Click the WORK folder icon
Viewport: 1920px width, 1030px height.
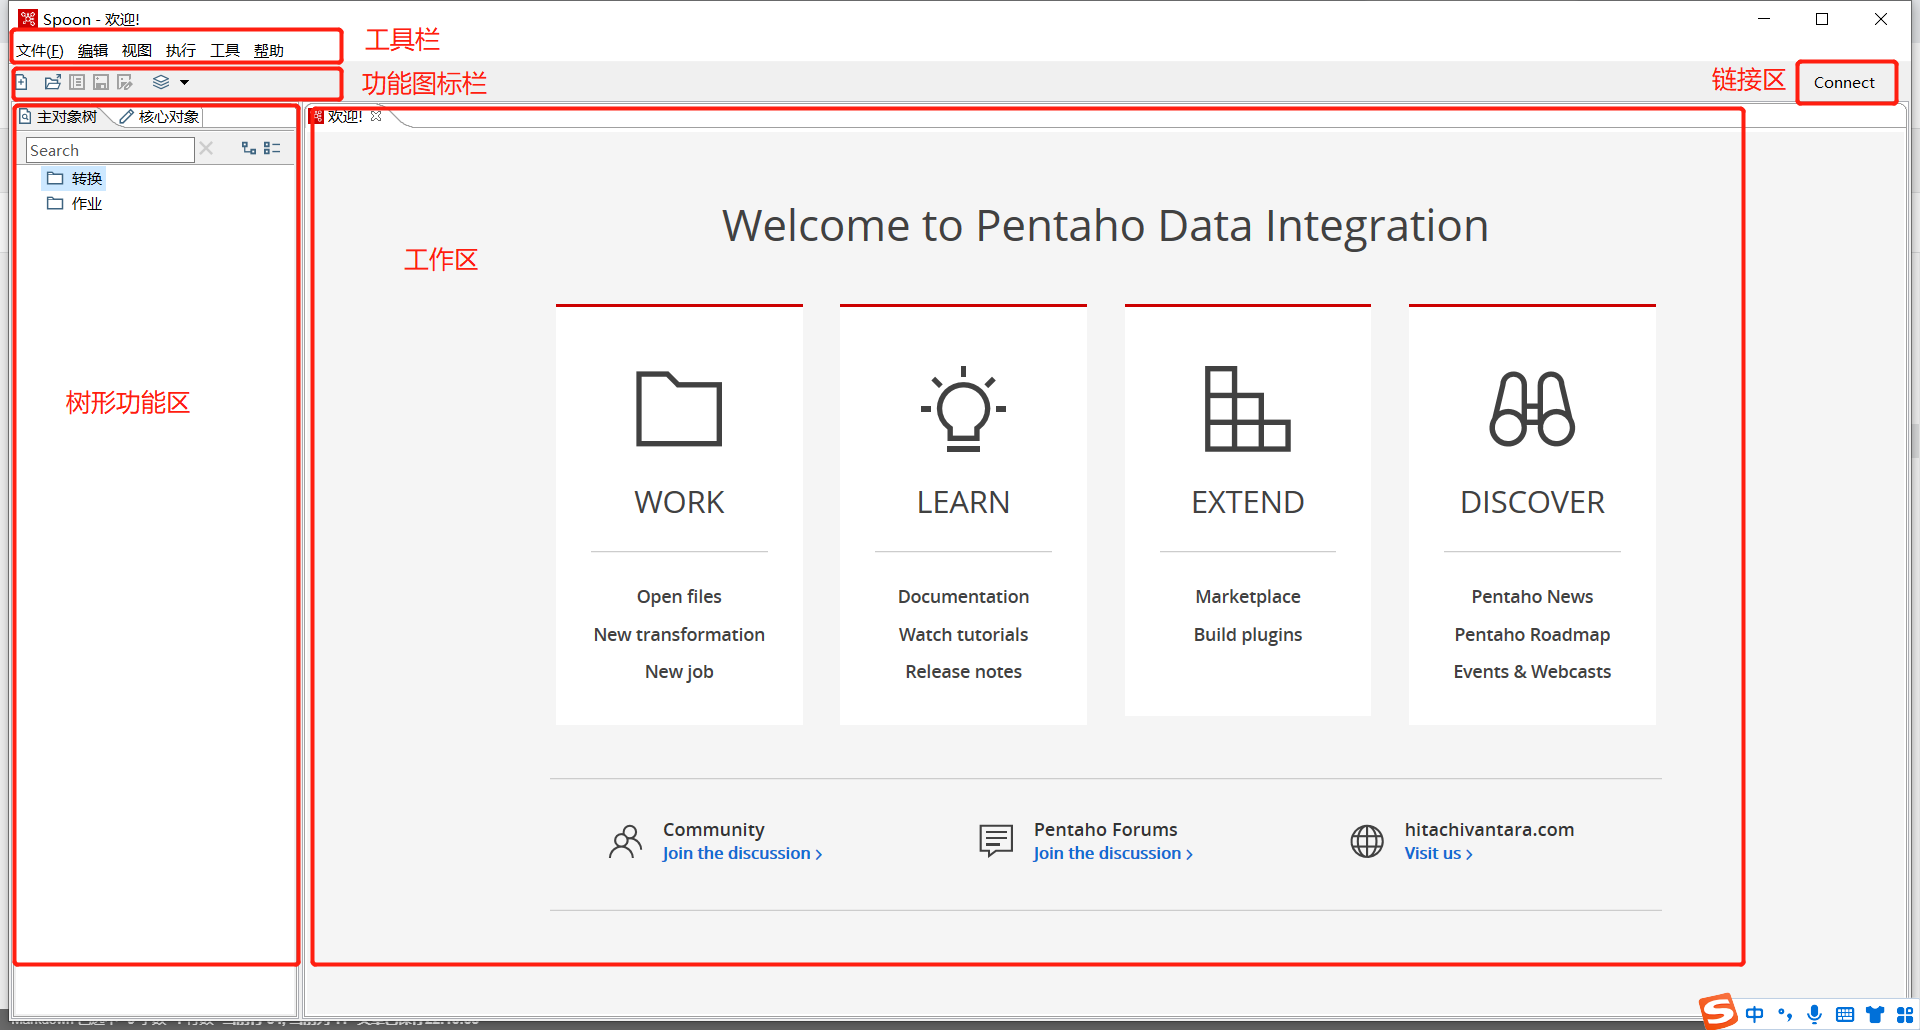coord(679,409)
